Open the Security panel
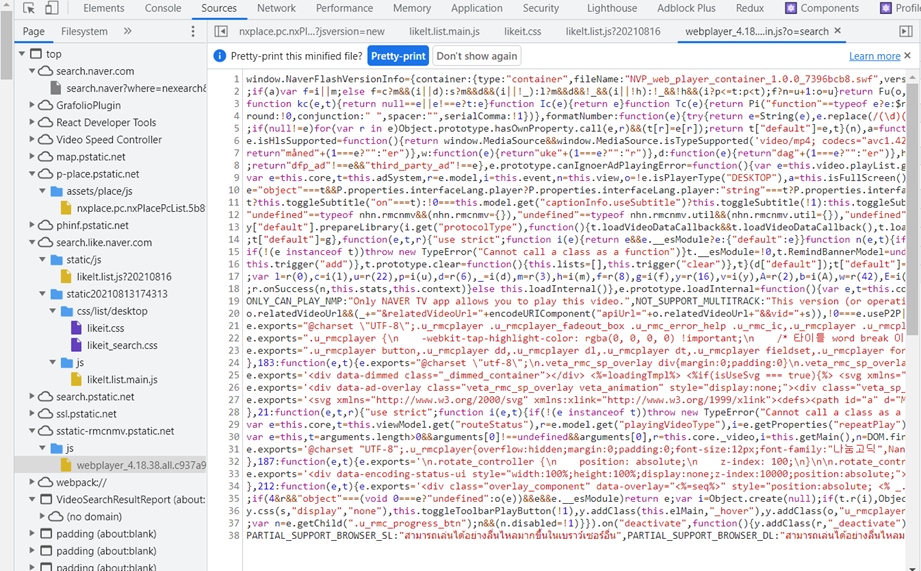 click(x=540, y=8)
